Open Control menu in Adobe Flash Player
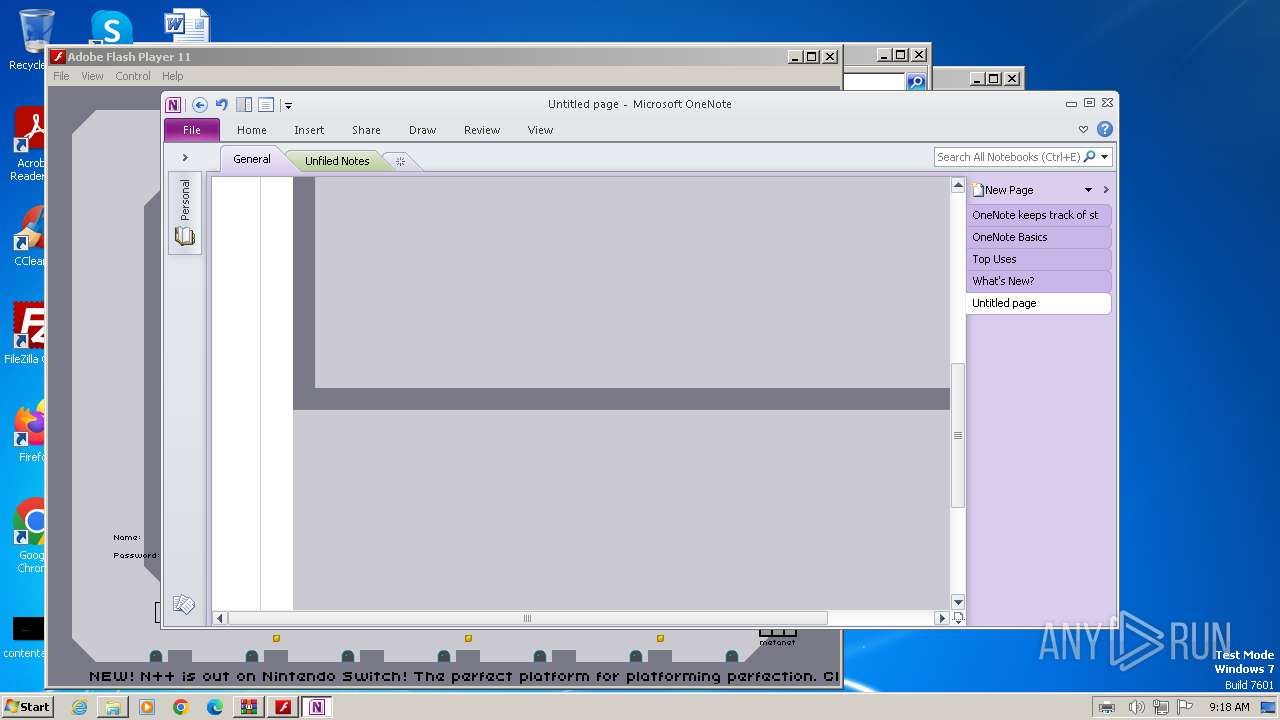 pyautogui.click(x=133, y=76)
